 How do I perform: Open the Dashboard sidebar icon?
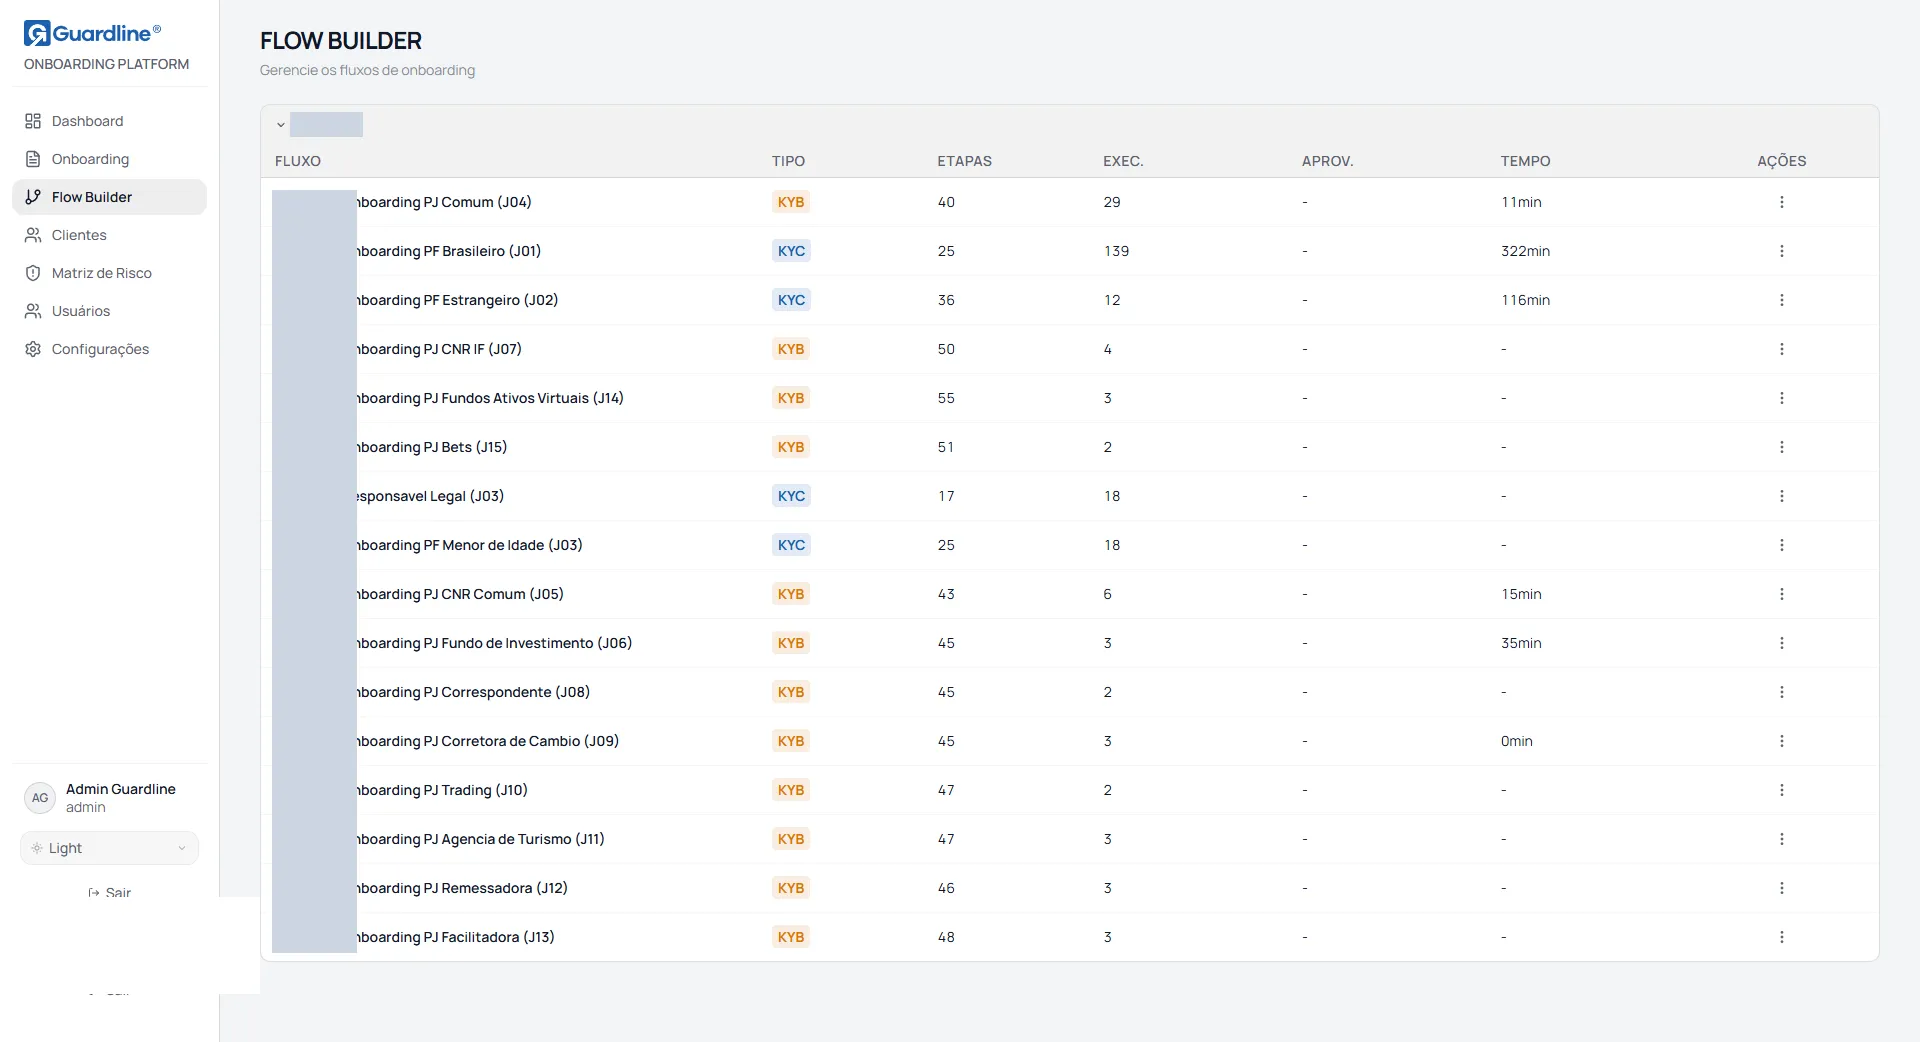[33, 121]
